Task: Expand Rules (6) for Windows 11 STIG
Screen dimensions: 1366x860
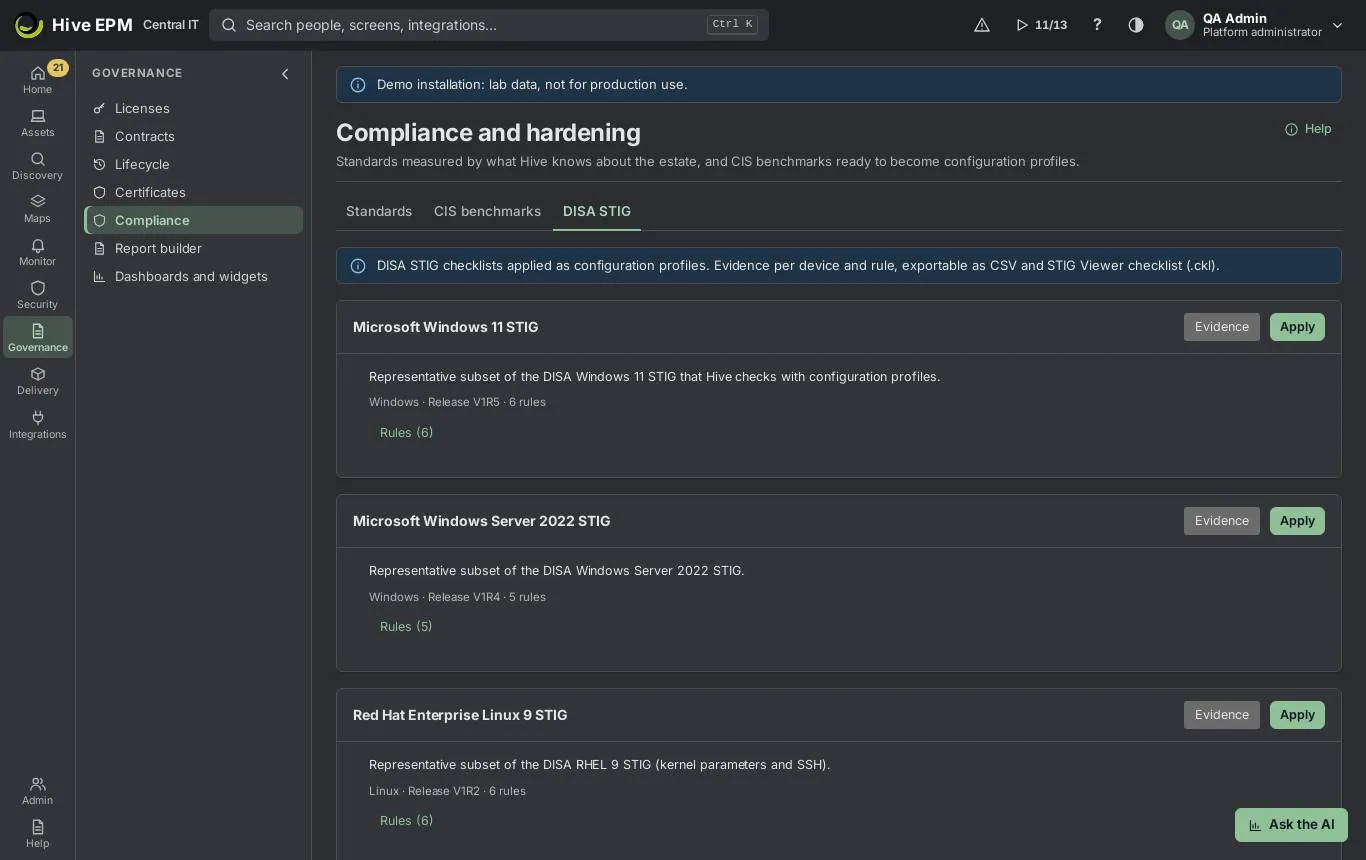Action: point(406,433)
